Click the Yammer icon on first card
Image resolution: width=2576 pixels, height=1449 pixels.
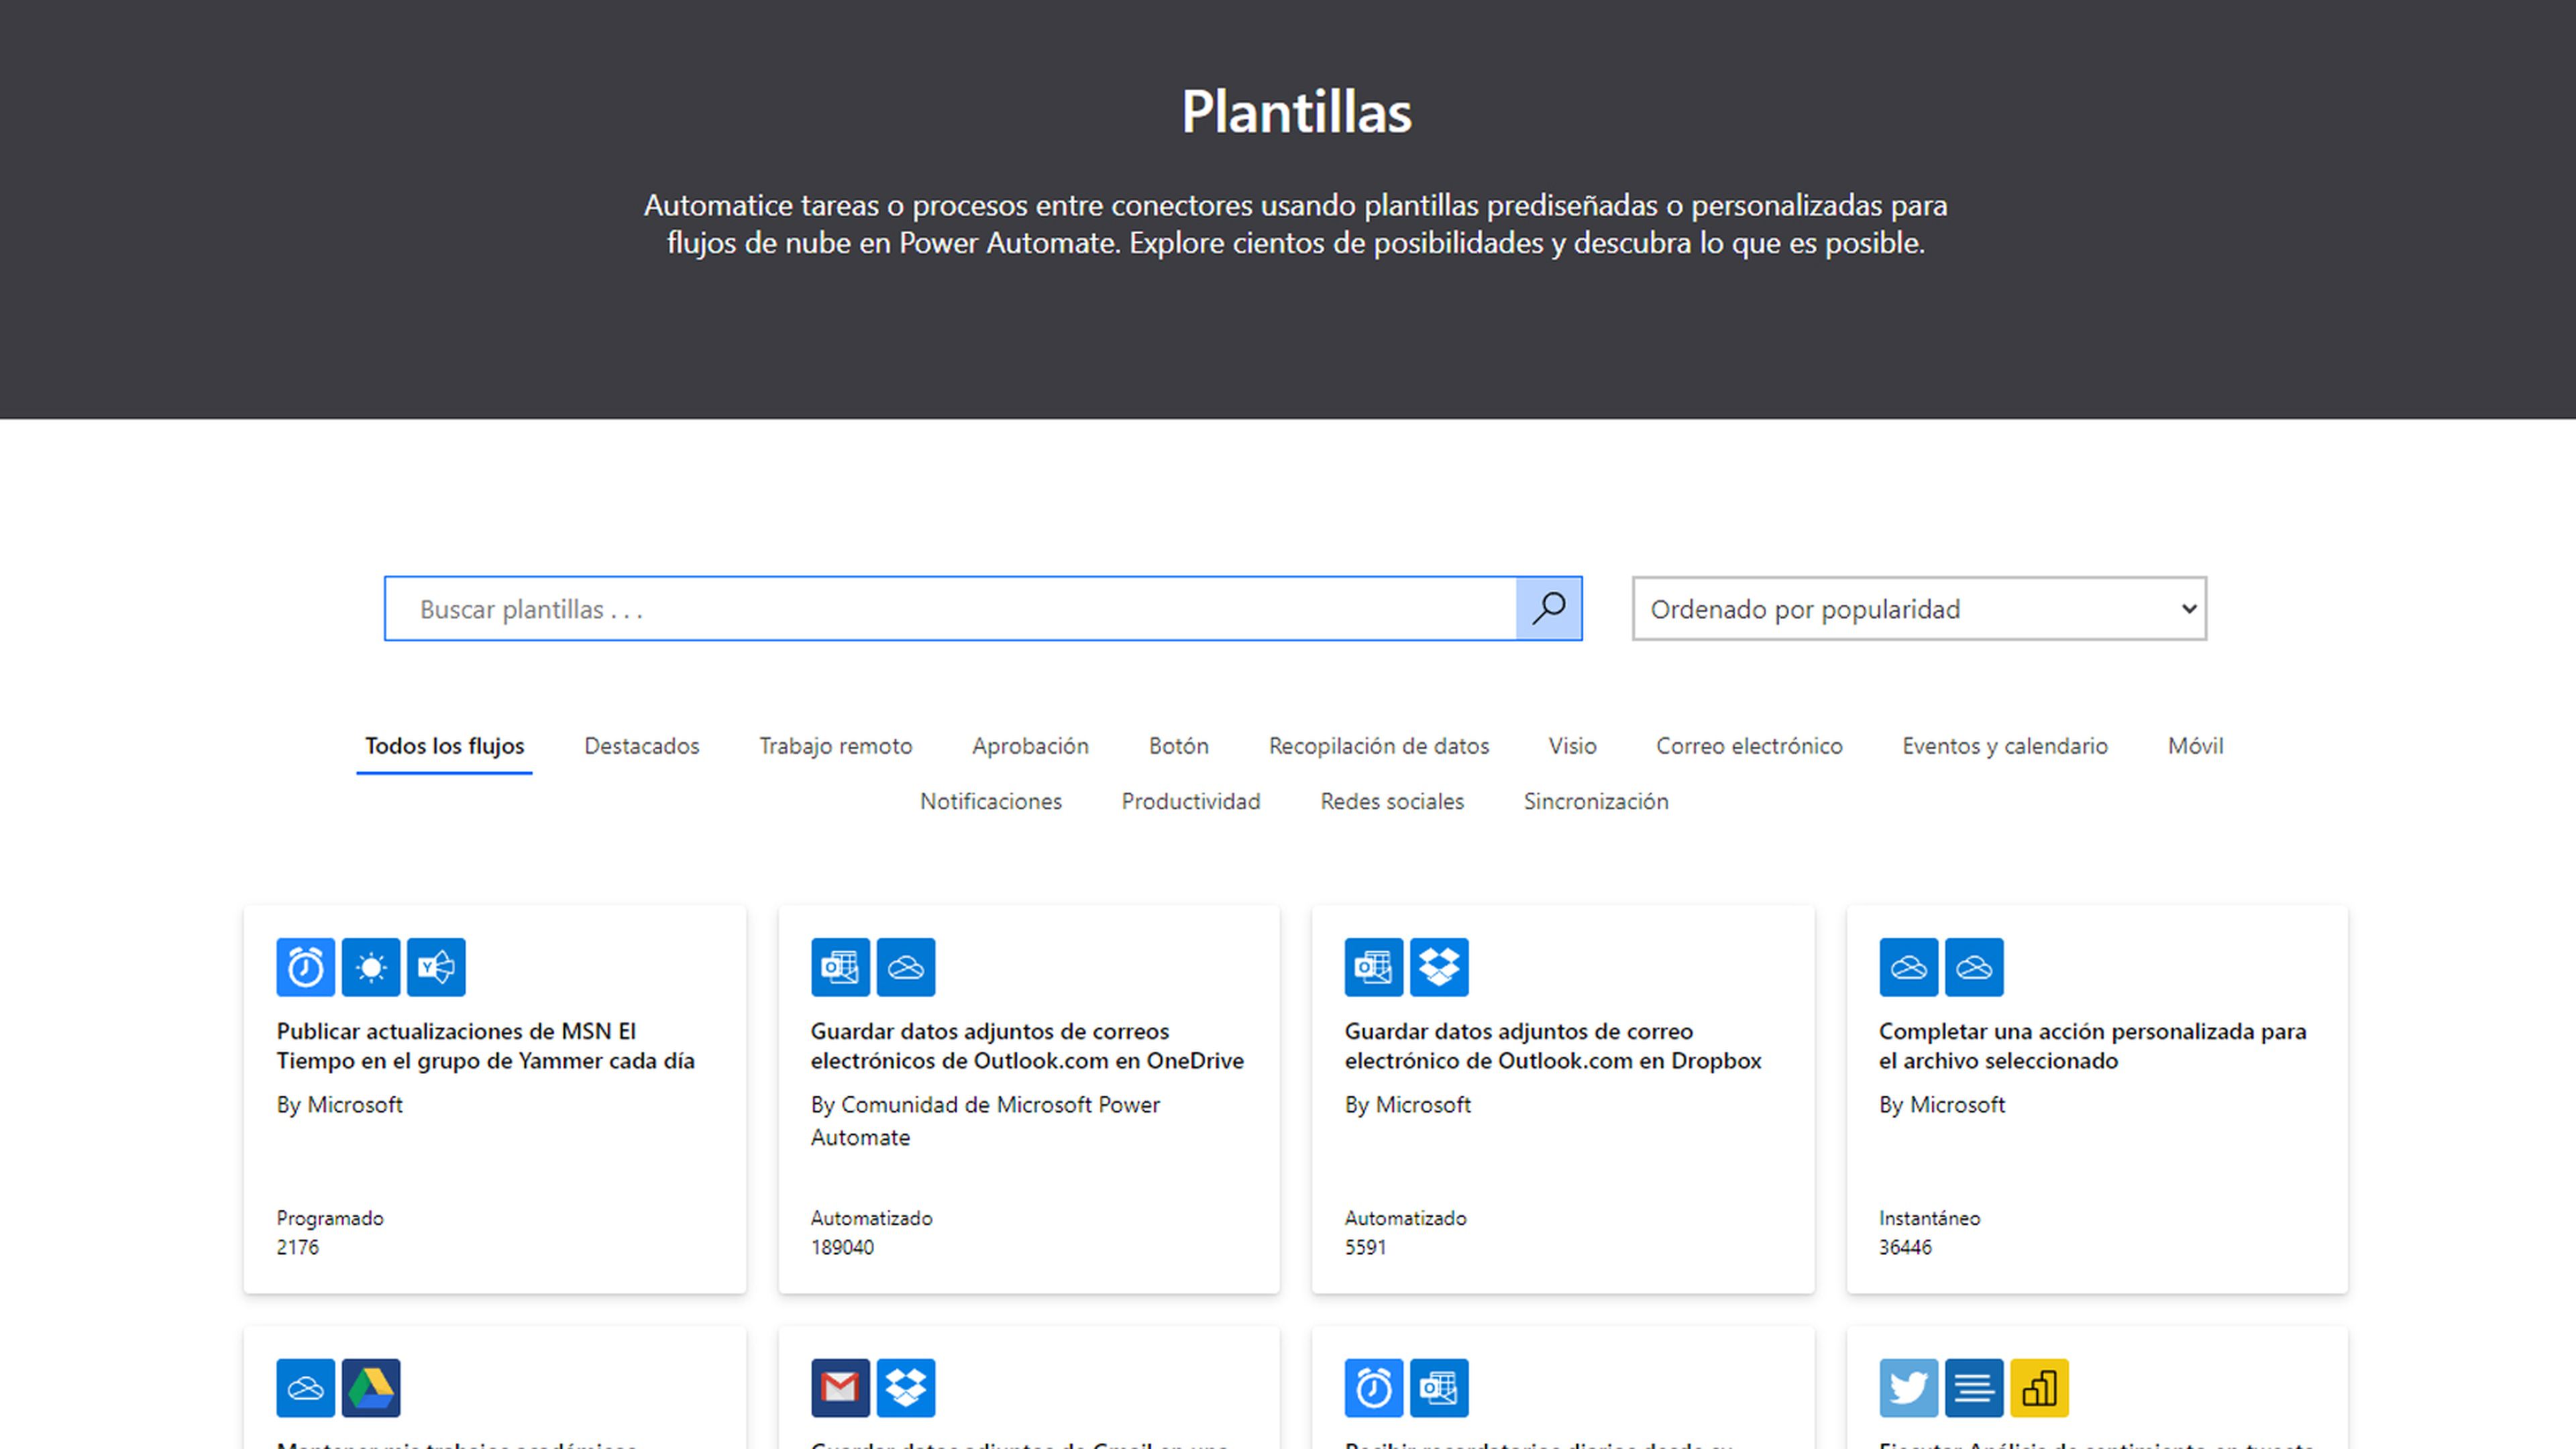tap(436, 967)
